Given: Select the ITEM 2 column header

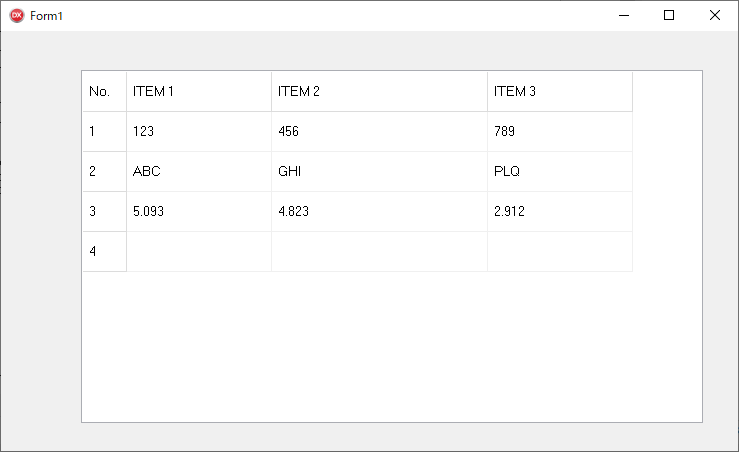Looking at the screenshot, I should (379, 91).
